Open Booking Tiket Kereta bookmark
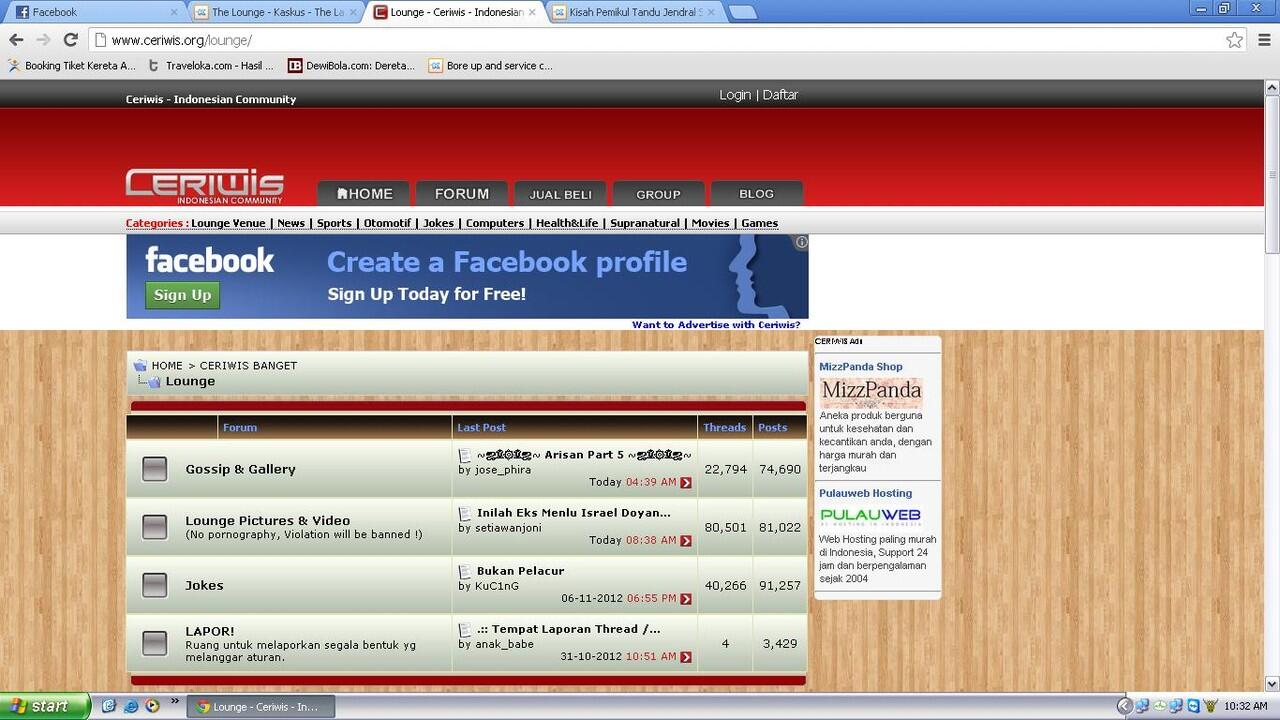The width and height of the screenshot is (1280, 720). pos(72,66)
